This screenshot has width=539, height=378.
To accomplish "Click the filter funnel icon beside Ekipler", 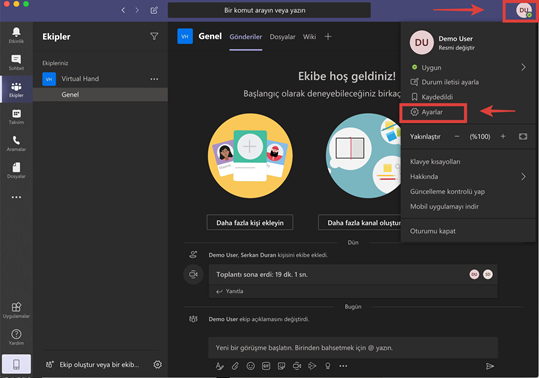I will (x=154, y=36).
